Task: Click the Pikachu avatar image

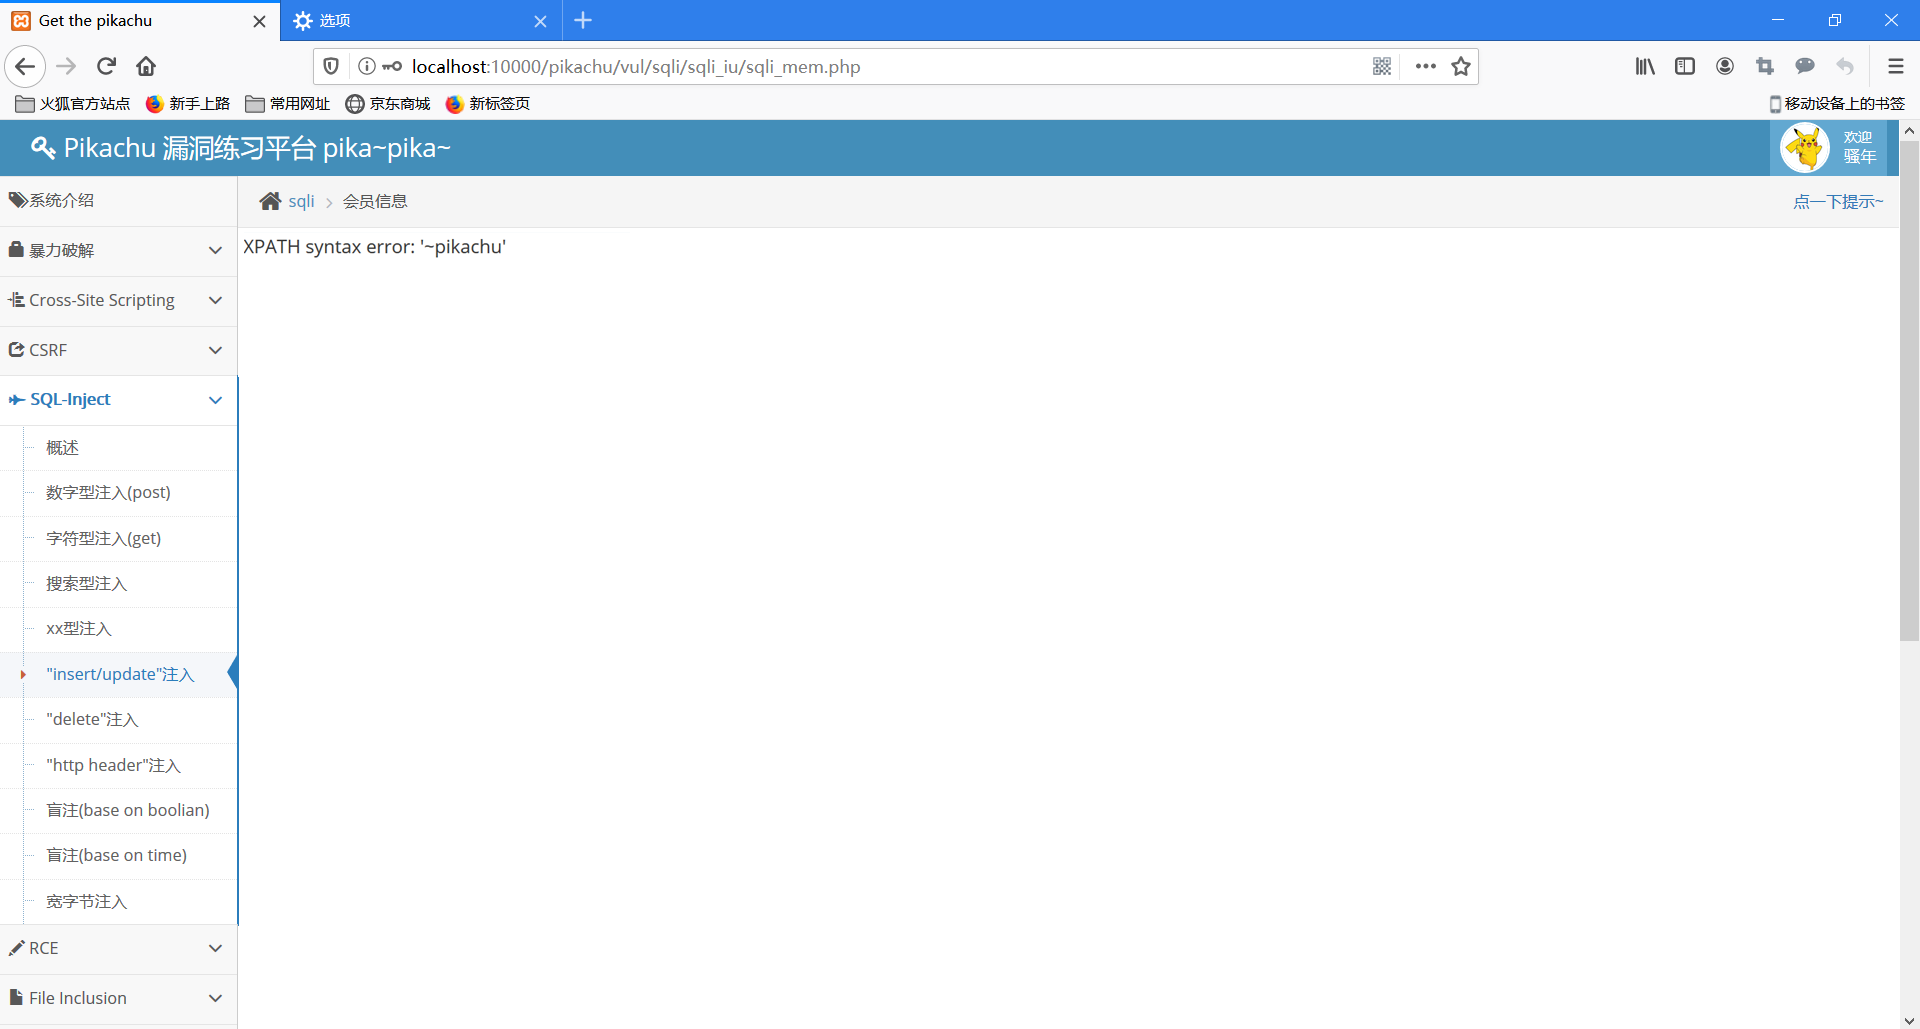Action: [x=1805, y=148]
